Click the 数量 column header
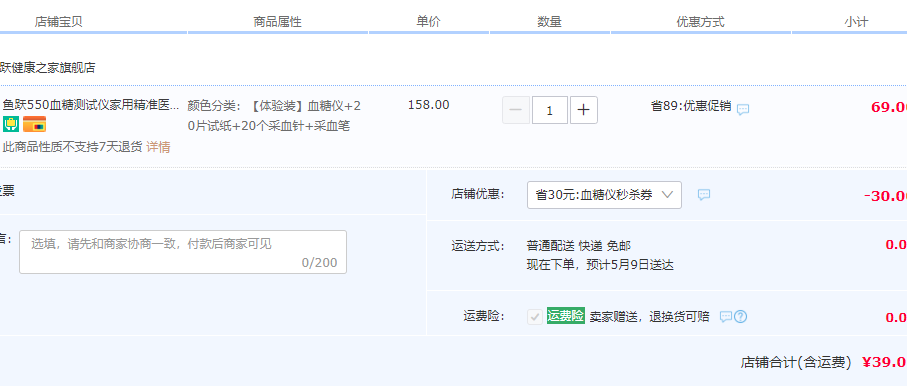The width and height of the screenshot is (907, 386). [x=550, y=22]
